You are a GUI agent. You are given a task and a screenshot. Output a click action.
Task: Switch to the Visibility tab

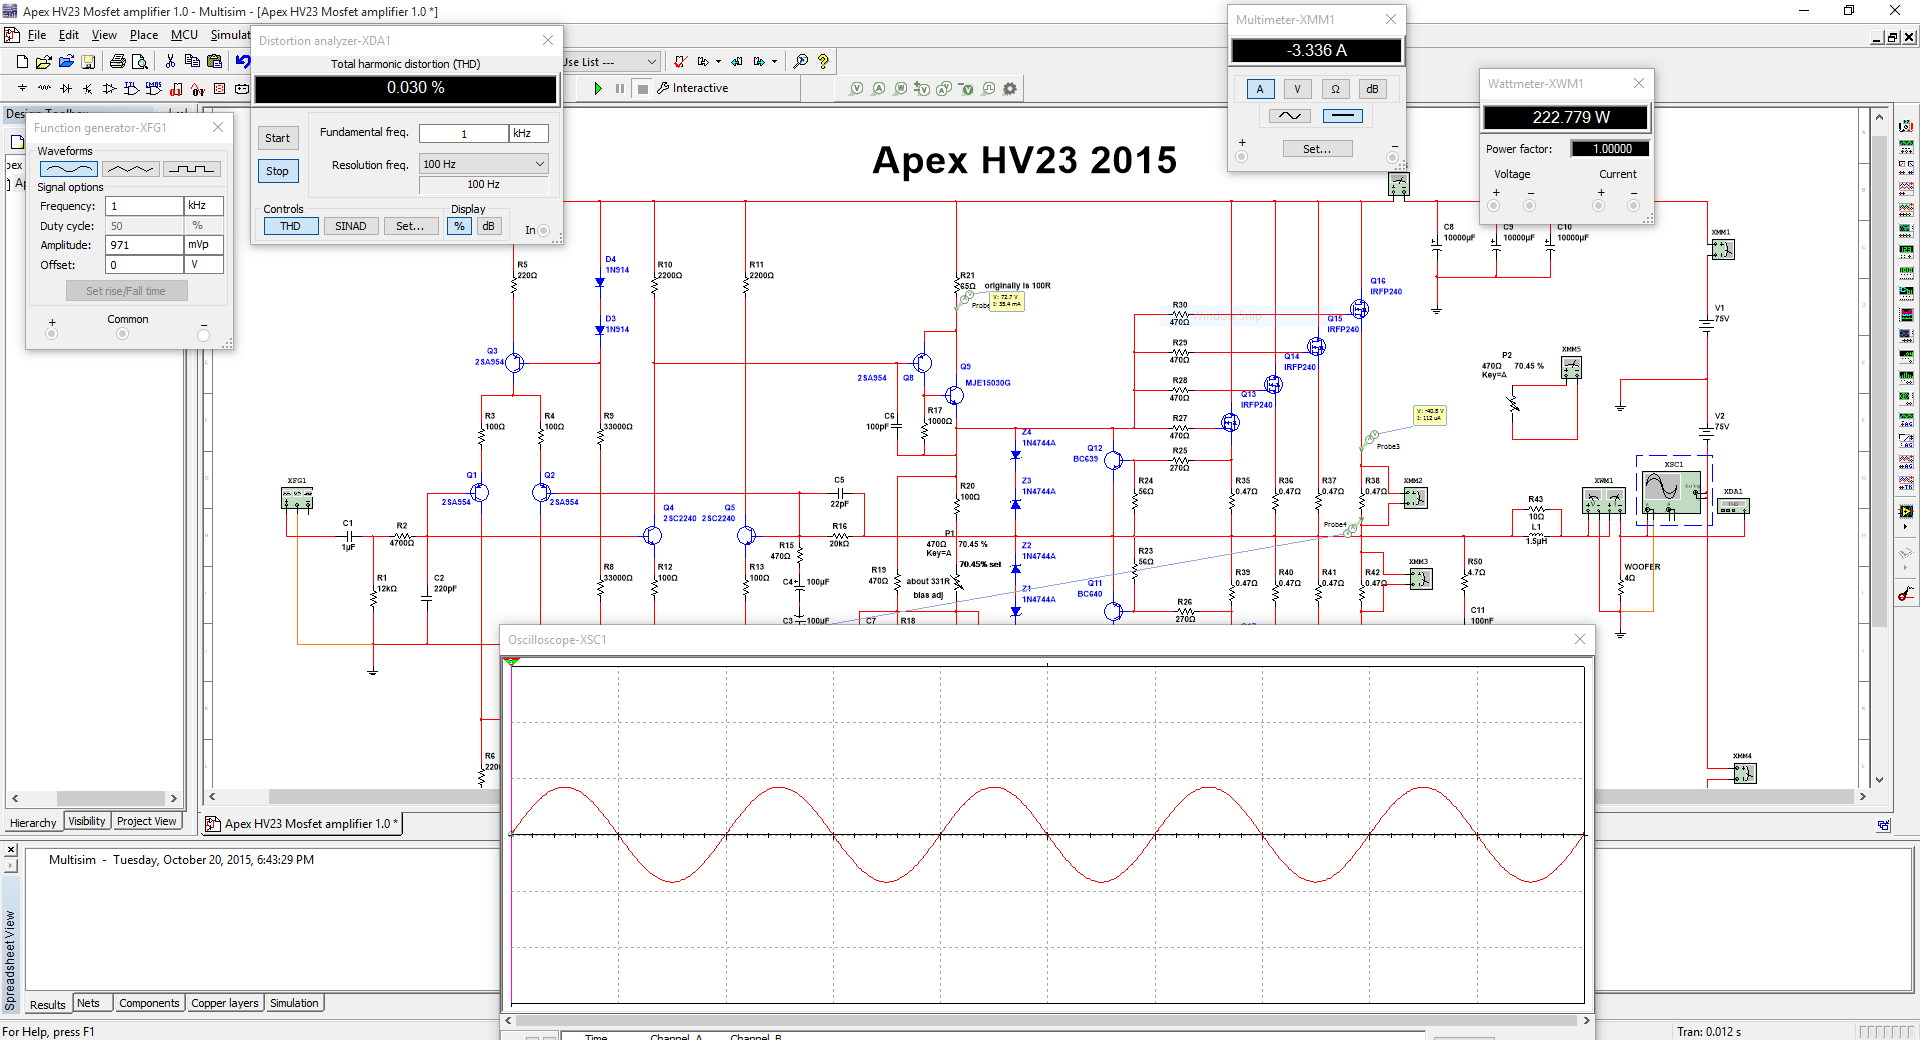(87, 821)
